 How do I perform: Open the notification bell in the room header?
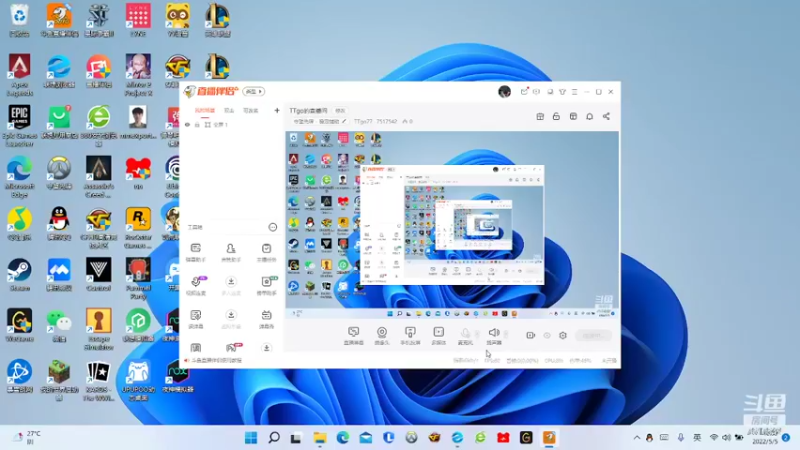pos(589,116)
